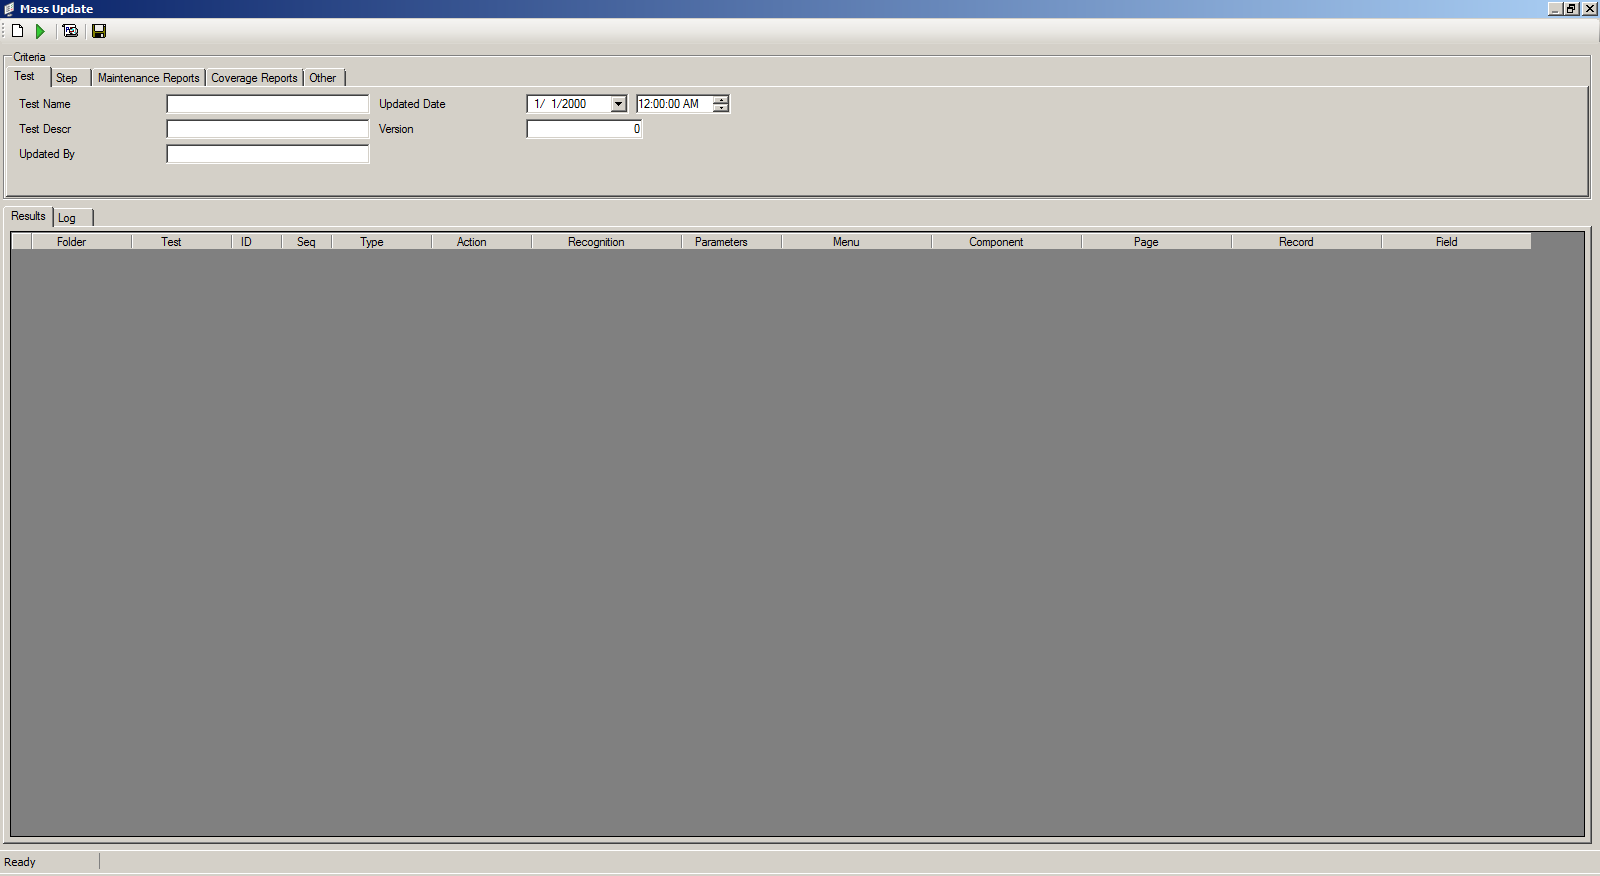Click the Component column header
The width and height of the screenshot is (1600, 876).
(996, 242)
